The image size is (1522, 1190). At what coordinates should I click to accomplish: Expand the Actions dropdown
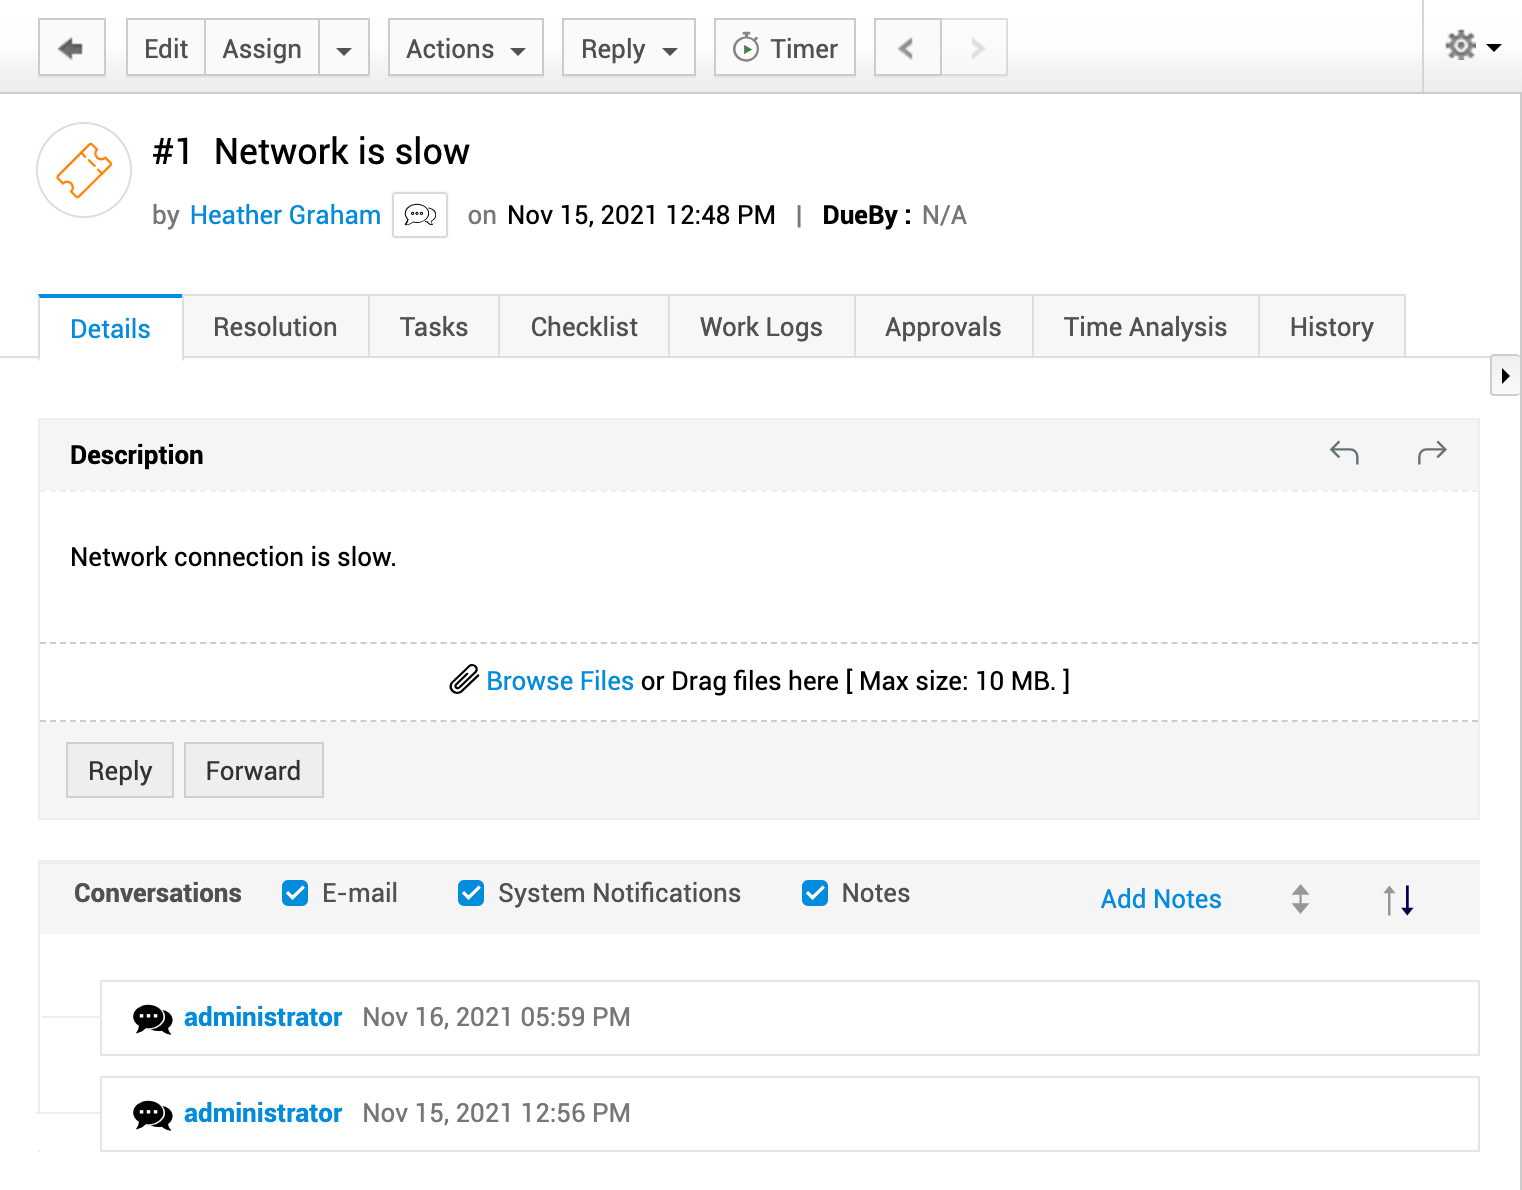[x=465, y=48]
